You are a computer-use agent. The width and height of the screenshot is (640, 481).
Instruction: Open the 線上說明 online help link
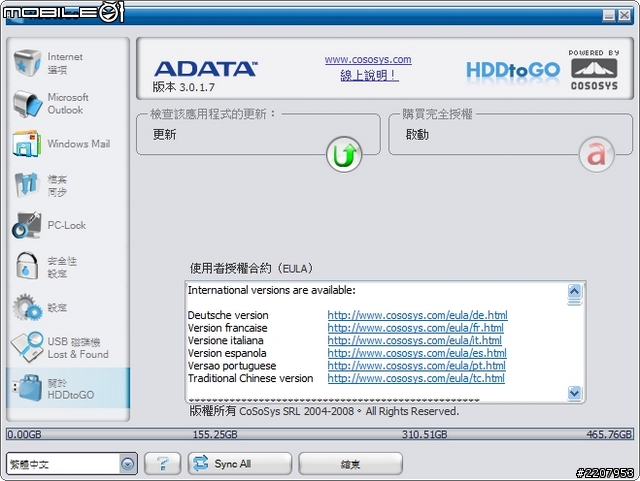point(369,75)
